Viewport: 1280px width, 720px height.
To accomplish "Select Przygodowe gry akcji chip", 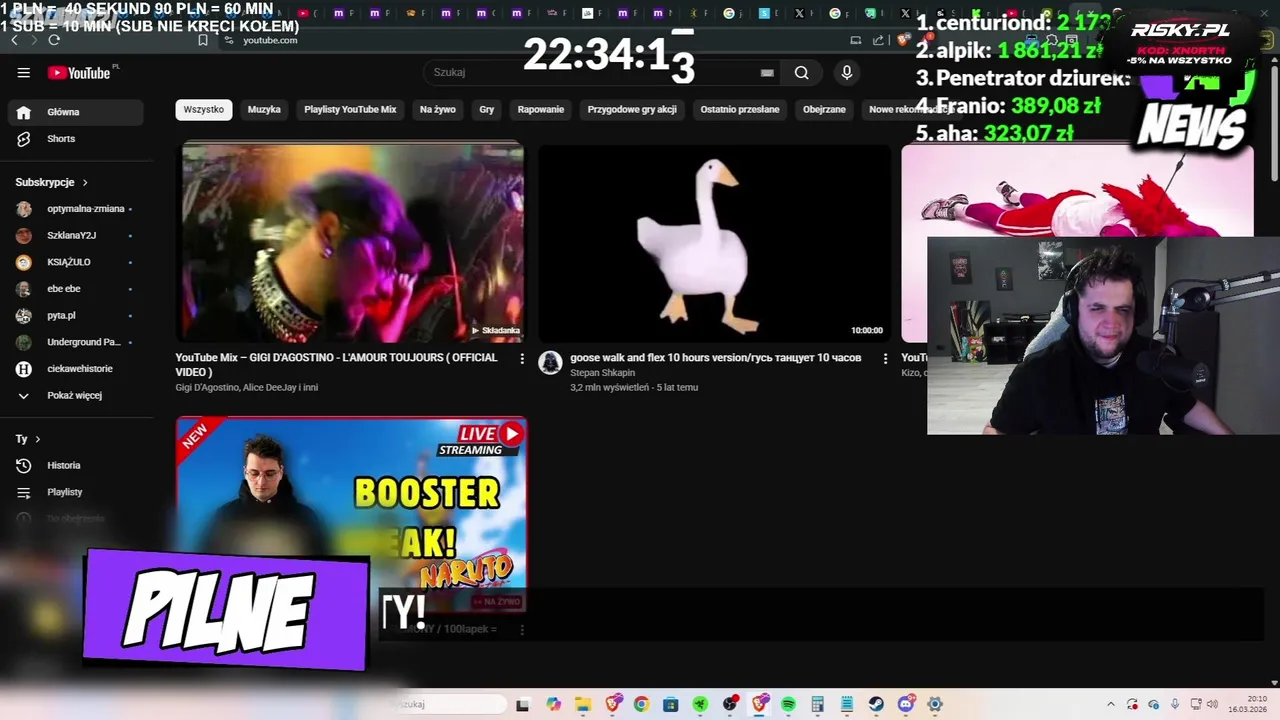I will click(x=632, y=109).
